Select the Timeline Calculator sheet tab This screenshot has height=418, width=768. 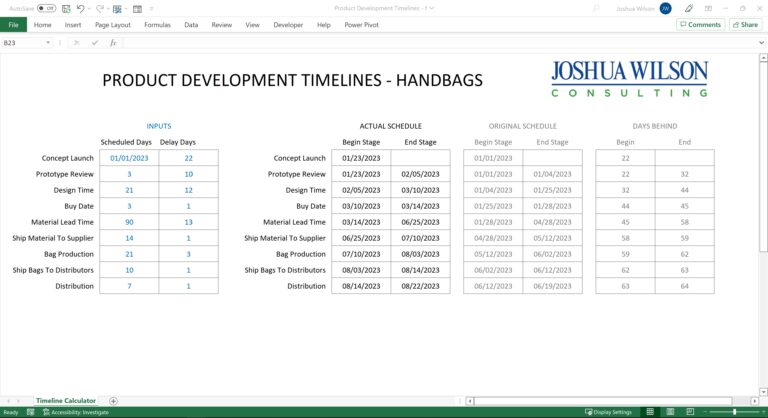(x=66, y=400)
